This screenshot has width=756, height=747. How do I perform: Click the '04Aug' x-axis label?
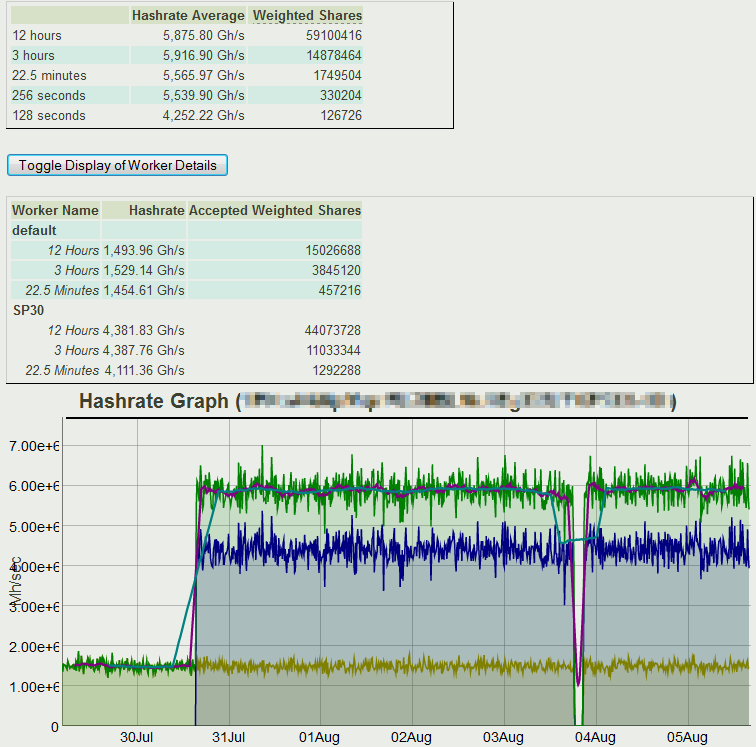[595, 737]
